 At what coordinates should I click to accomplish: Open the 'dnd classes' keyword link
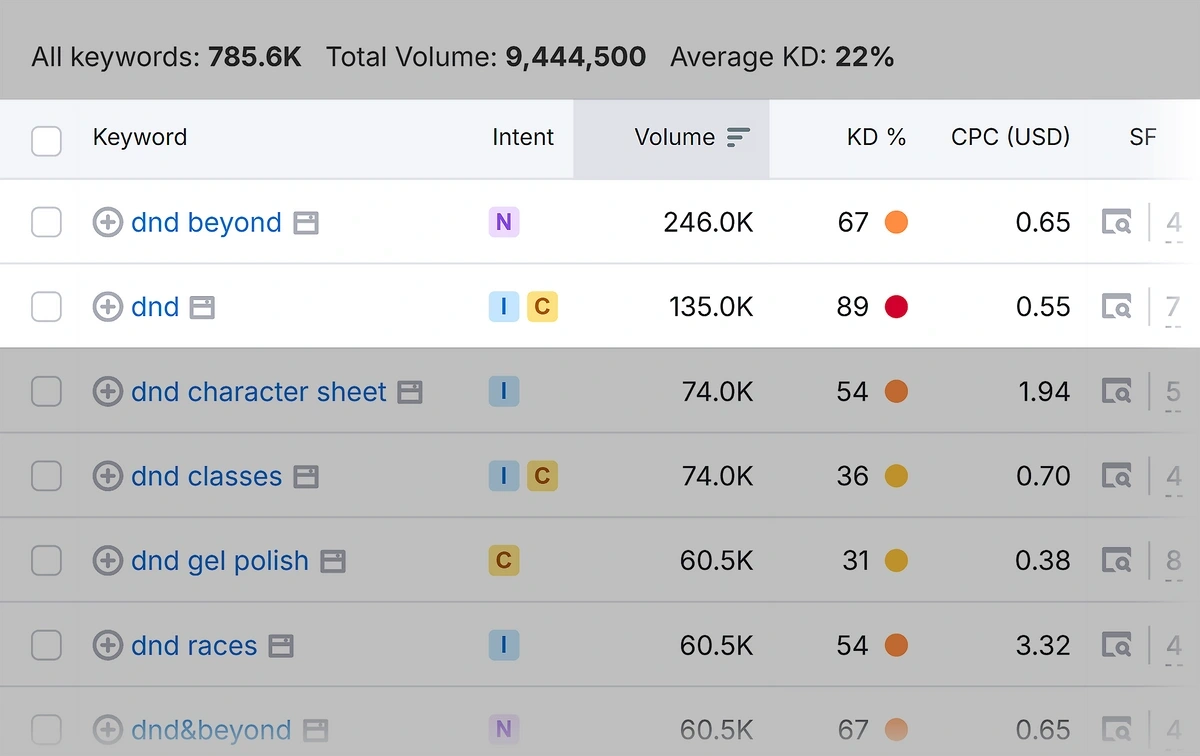206,476
